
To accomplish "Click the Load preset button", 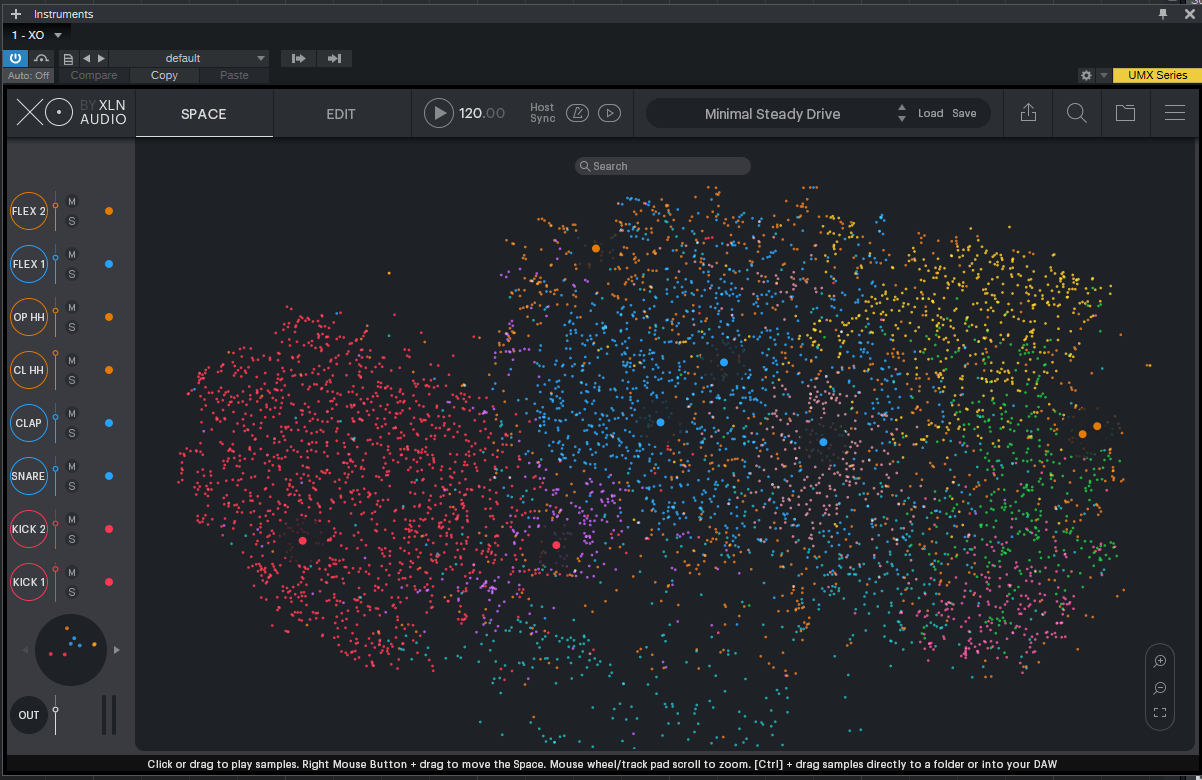I will [931, 114].
